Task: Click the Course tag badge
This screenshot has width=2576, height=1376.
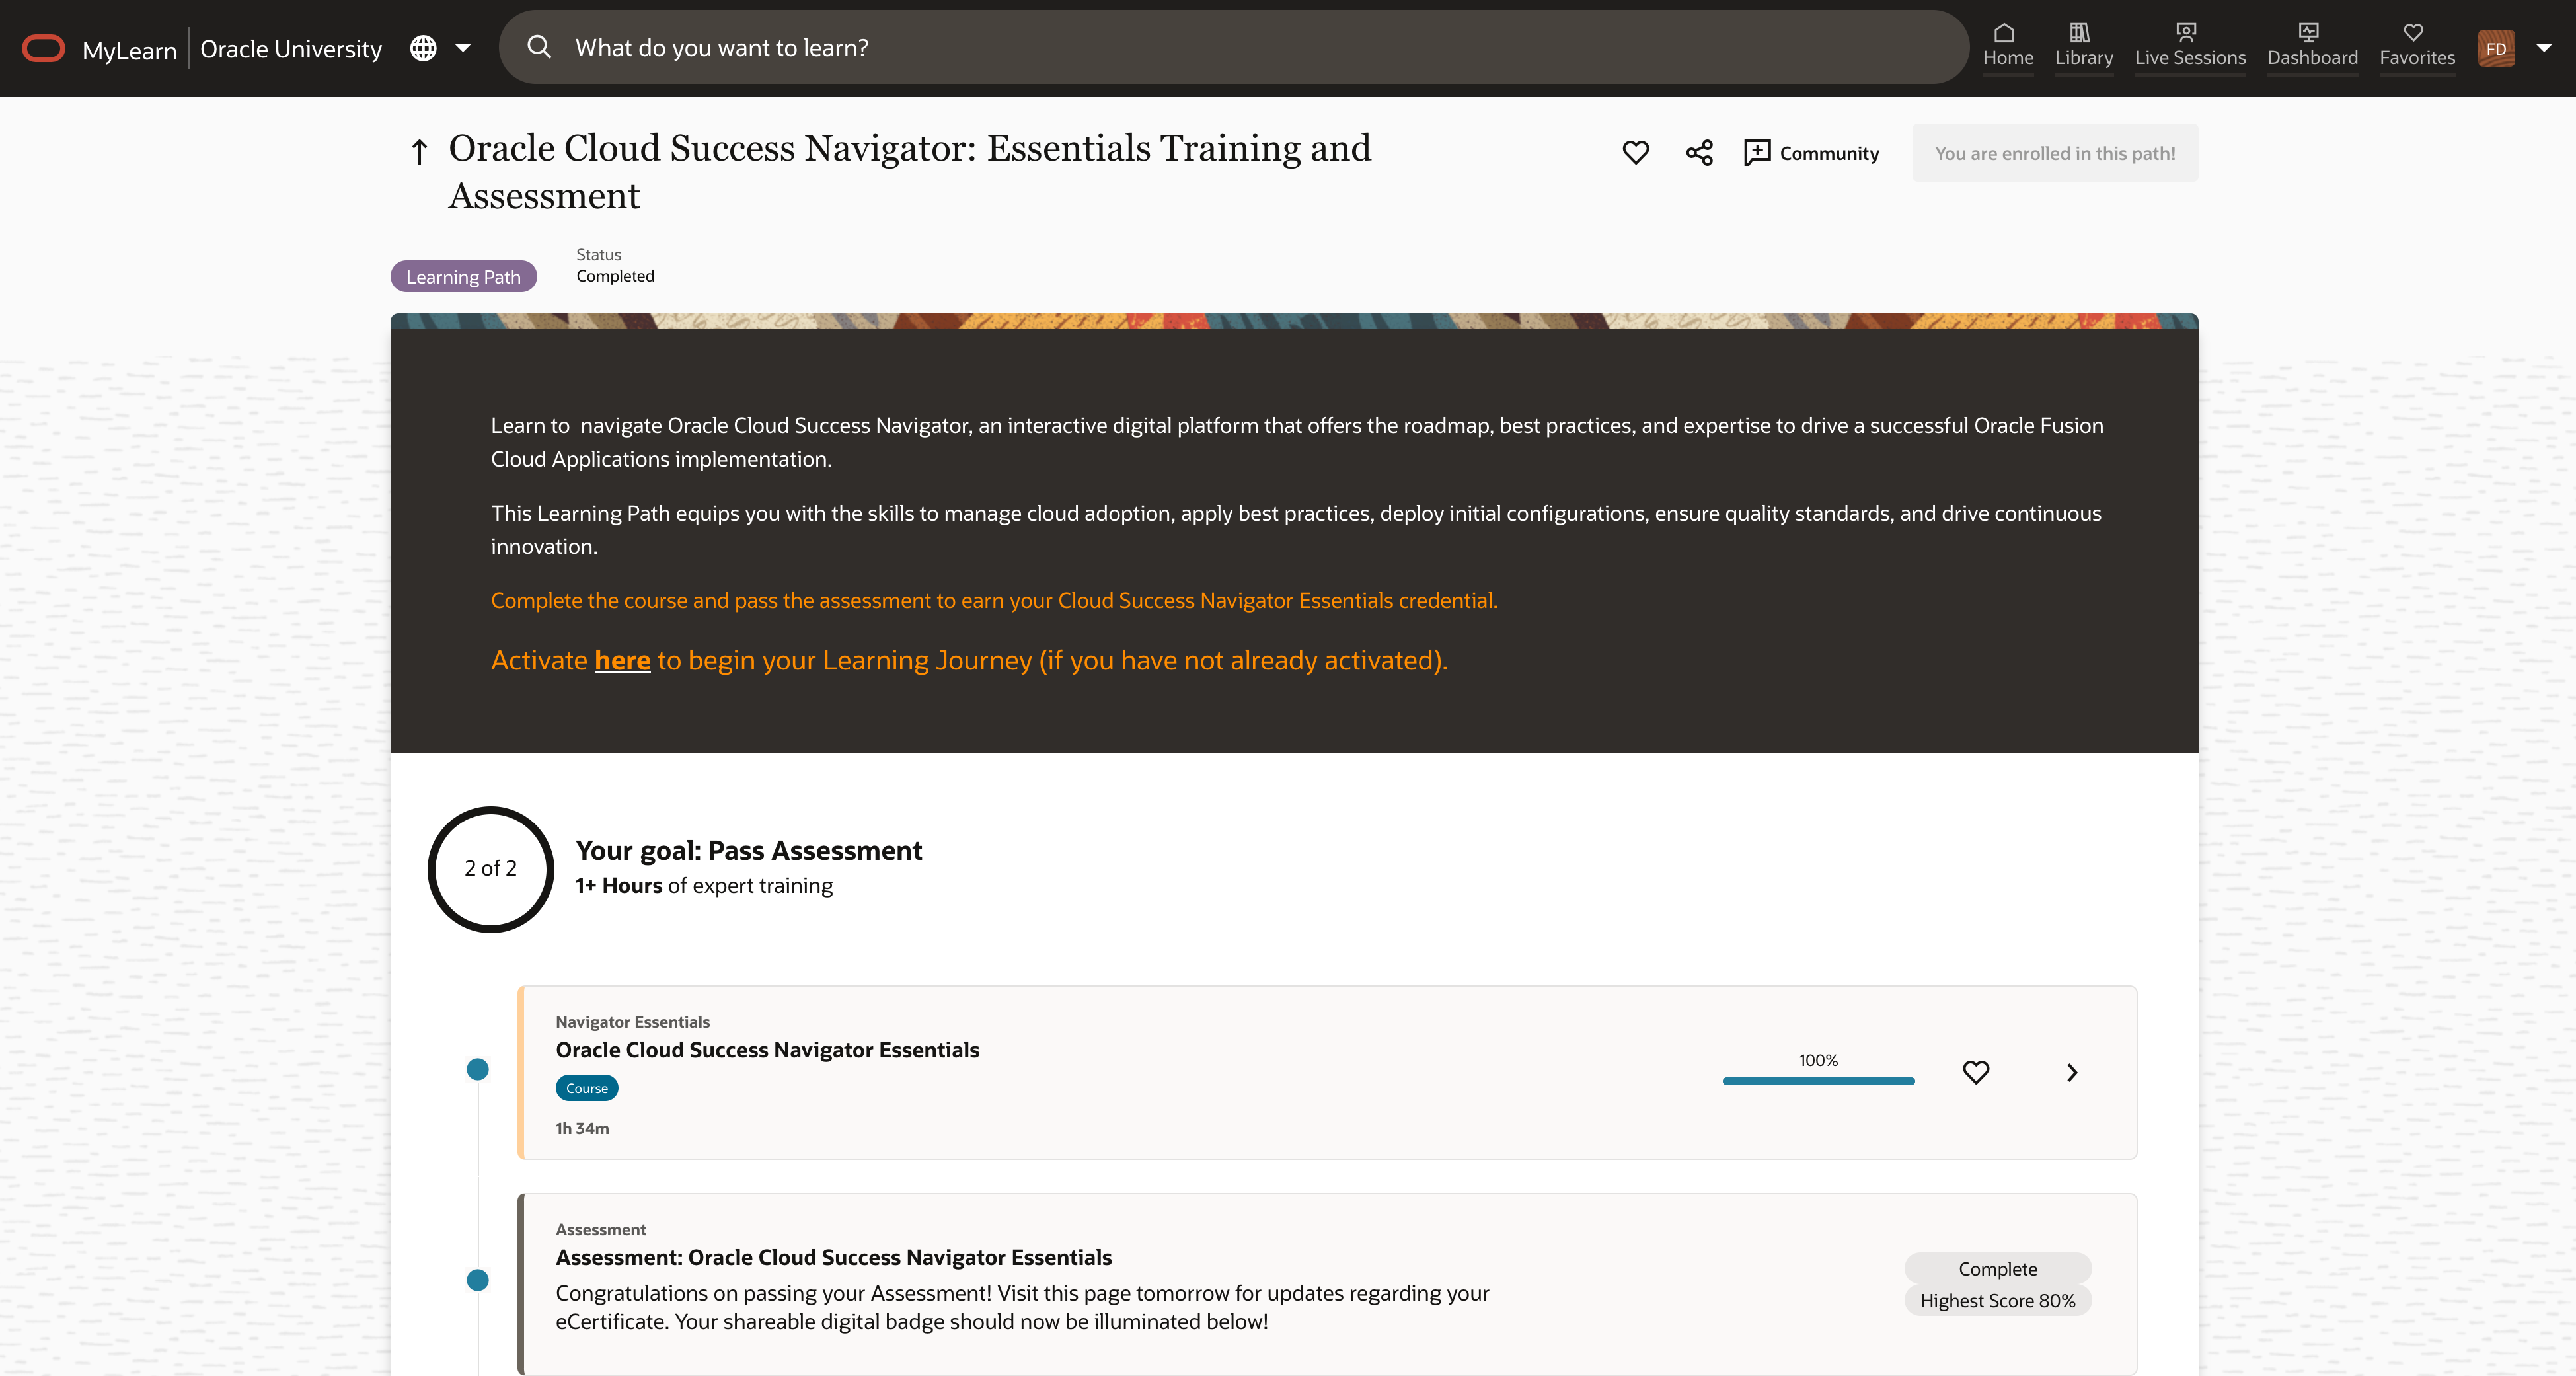Action: click(x=587, y=1088)
